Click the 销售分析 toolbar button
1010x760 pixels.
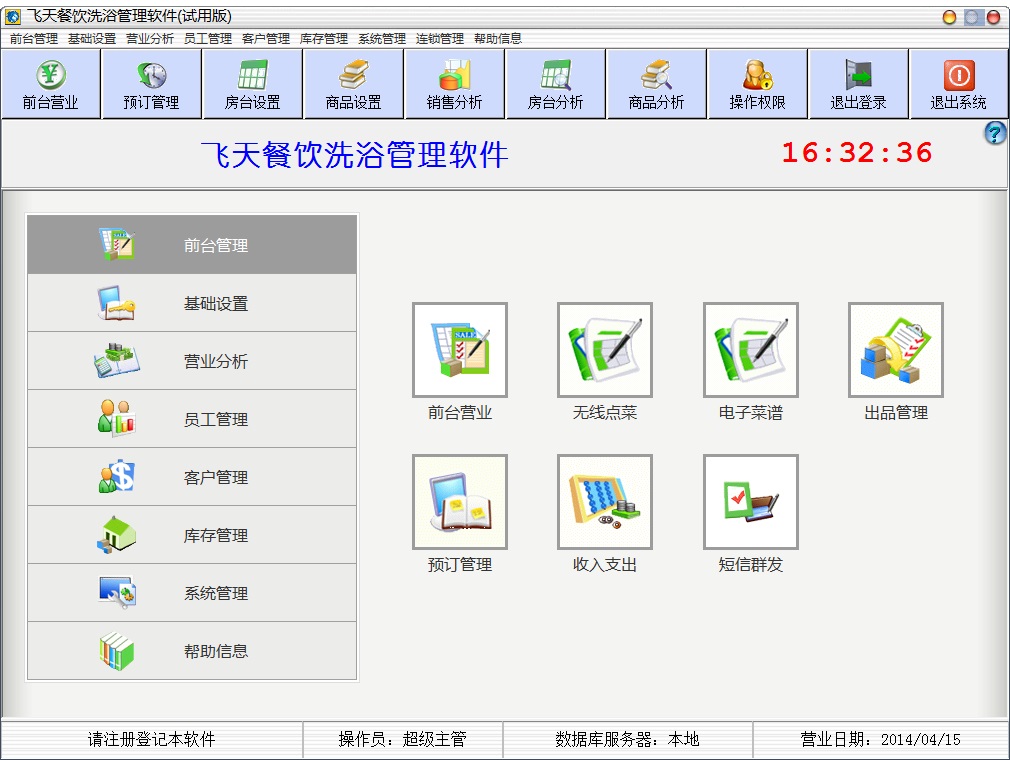[455, 85]
